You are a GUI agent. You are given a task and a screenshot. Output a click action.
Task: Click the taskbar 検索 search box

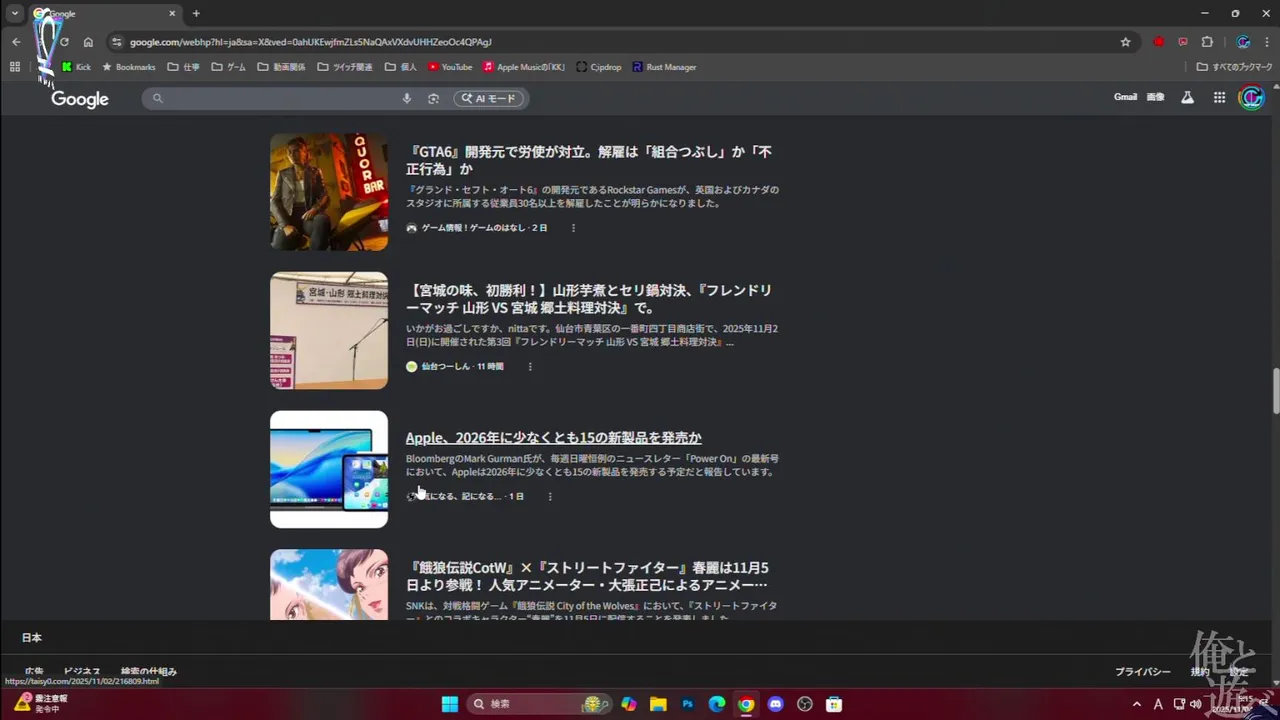(x=540, y=704)
